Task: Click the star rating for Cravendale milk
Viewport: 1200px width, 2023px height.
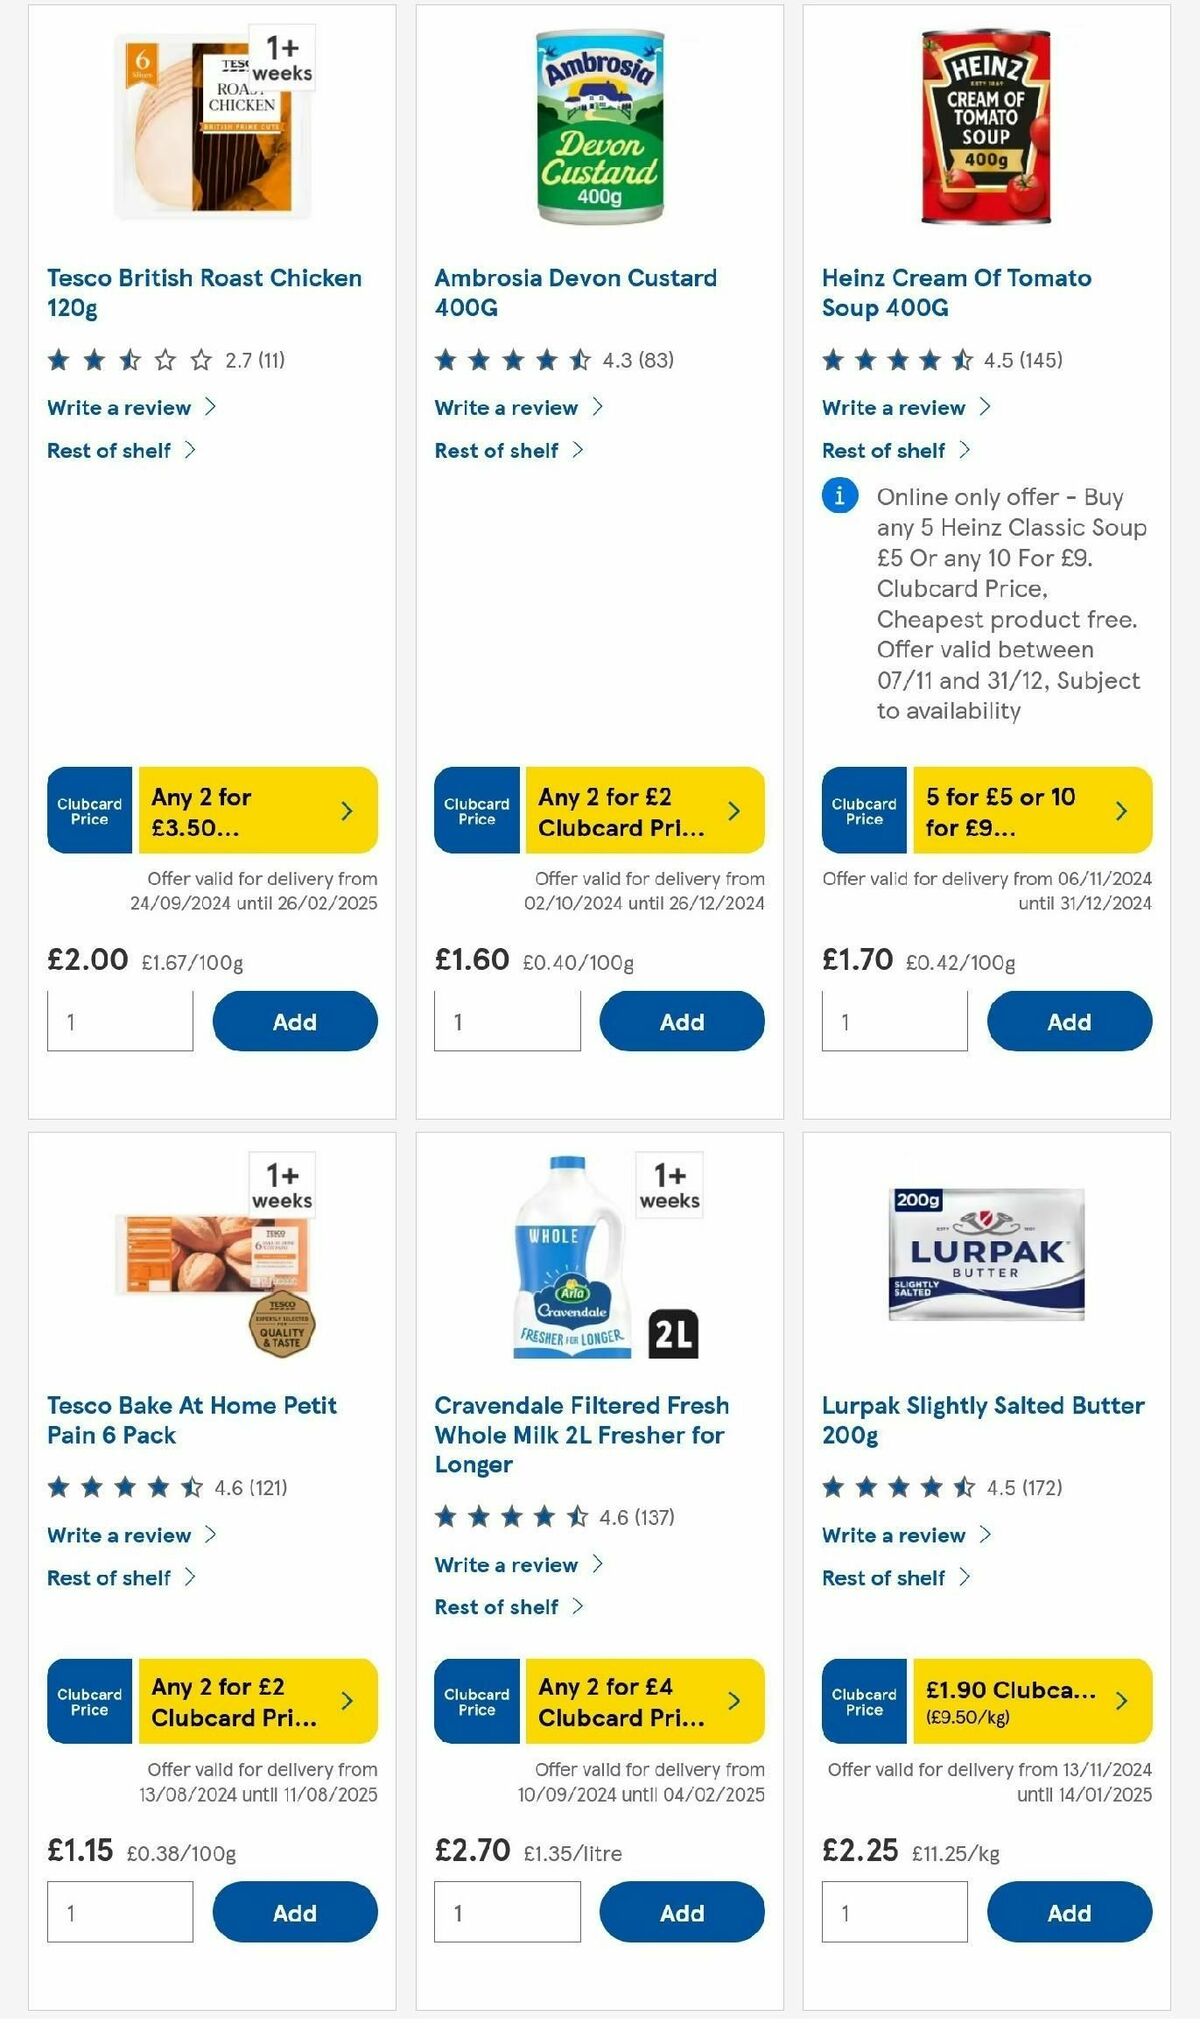Action: (x=505, y=1517)
